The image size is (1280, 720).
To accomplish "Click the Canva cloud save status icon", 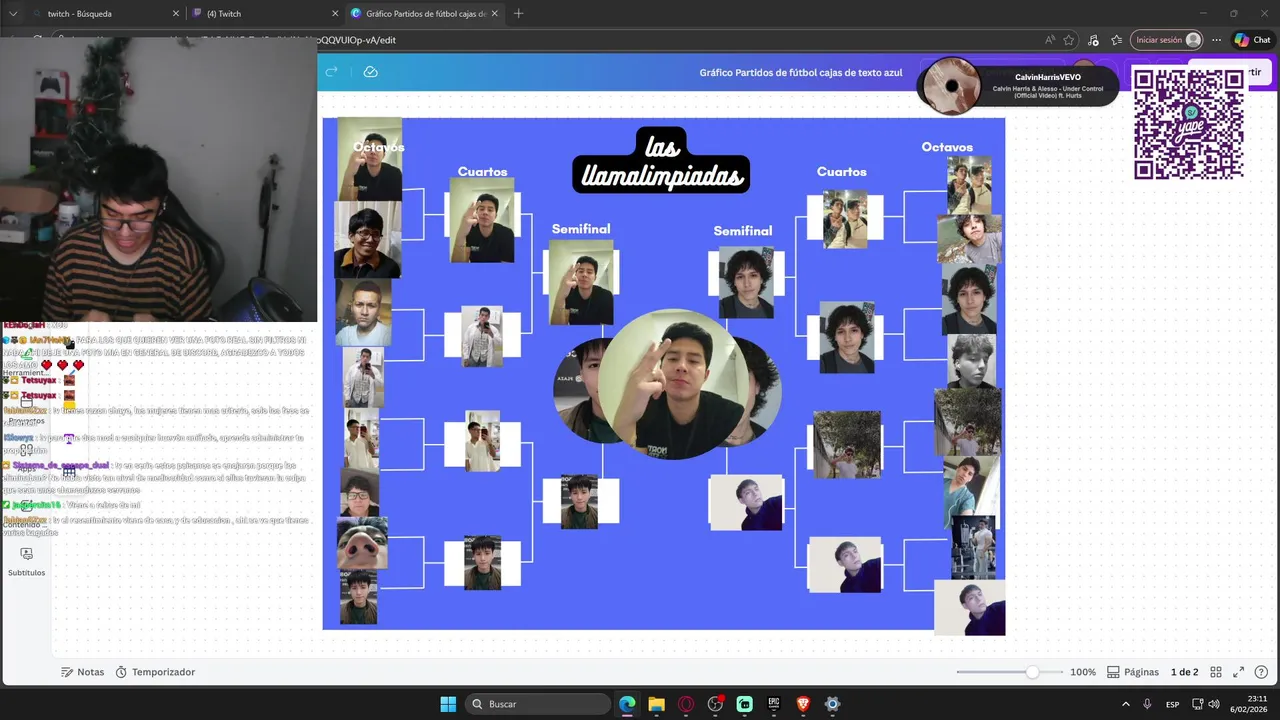I will pyautogui.click(x=370, y=72).
